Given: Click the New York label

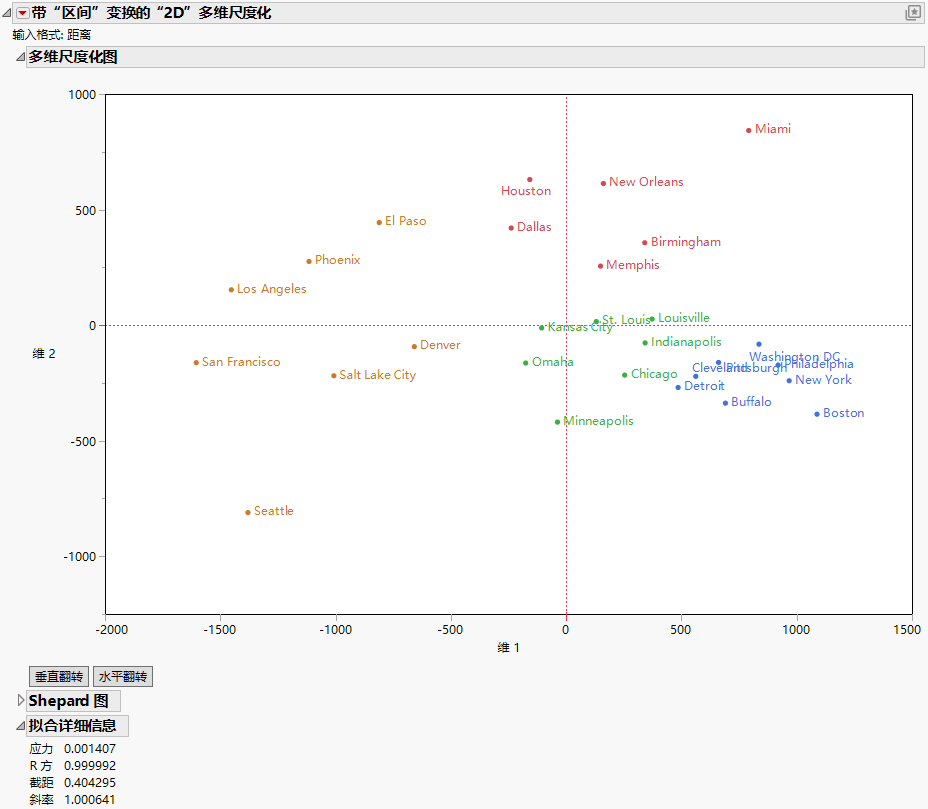Looking at the screenshot, I should point(823,380).
